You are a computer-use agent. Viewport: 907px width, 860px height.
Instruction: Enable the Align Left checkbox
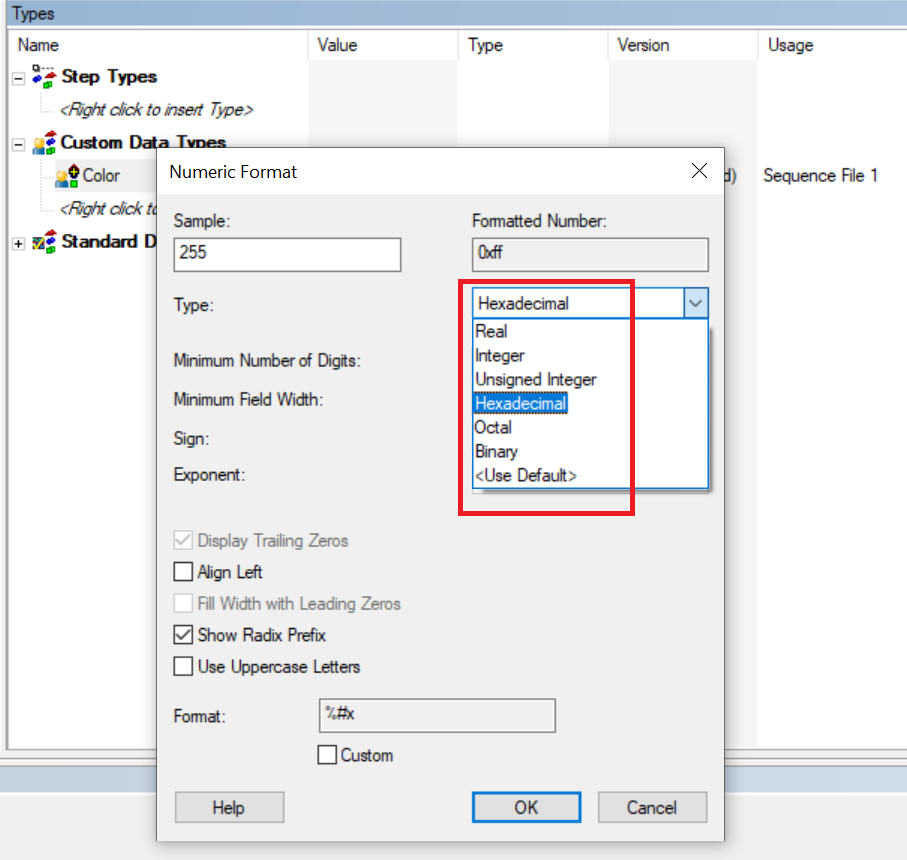183,573
